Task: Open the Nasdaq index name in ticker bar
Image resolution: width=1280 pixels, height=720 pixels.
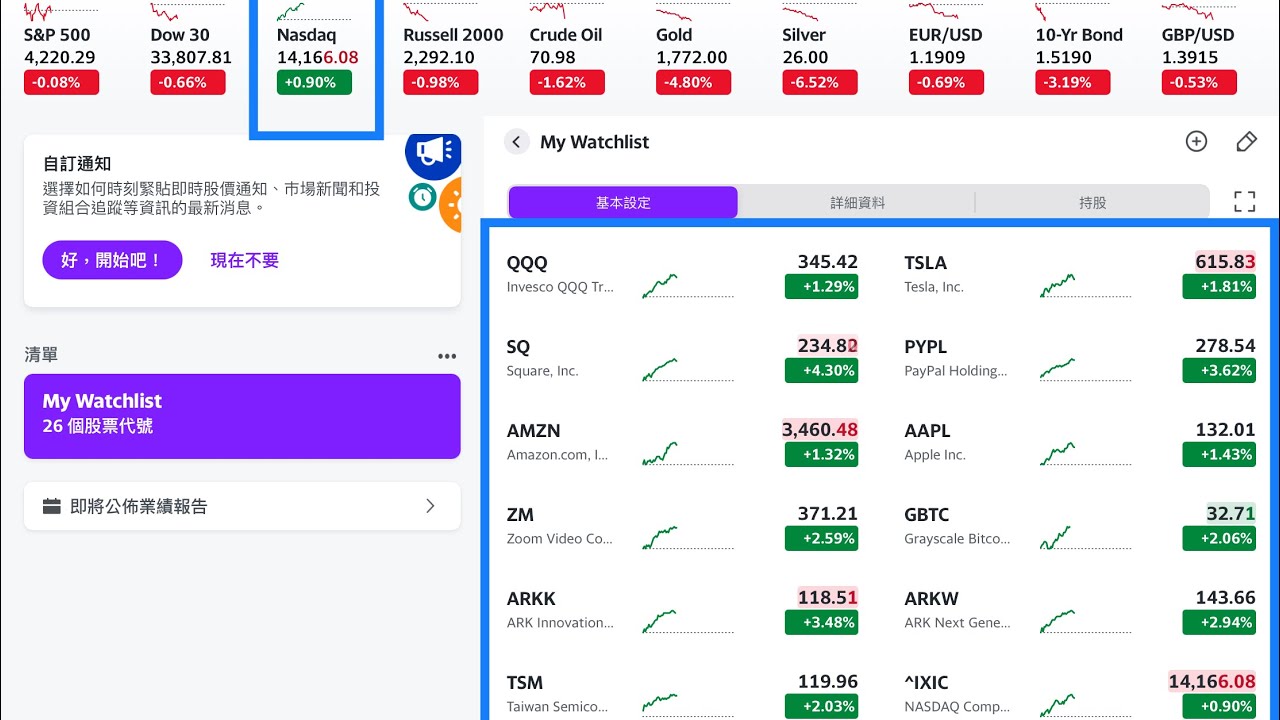Action: click(306, 35)
